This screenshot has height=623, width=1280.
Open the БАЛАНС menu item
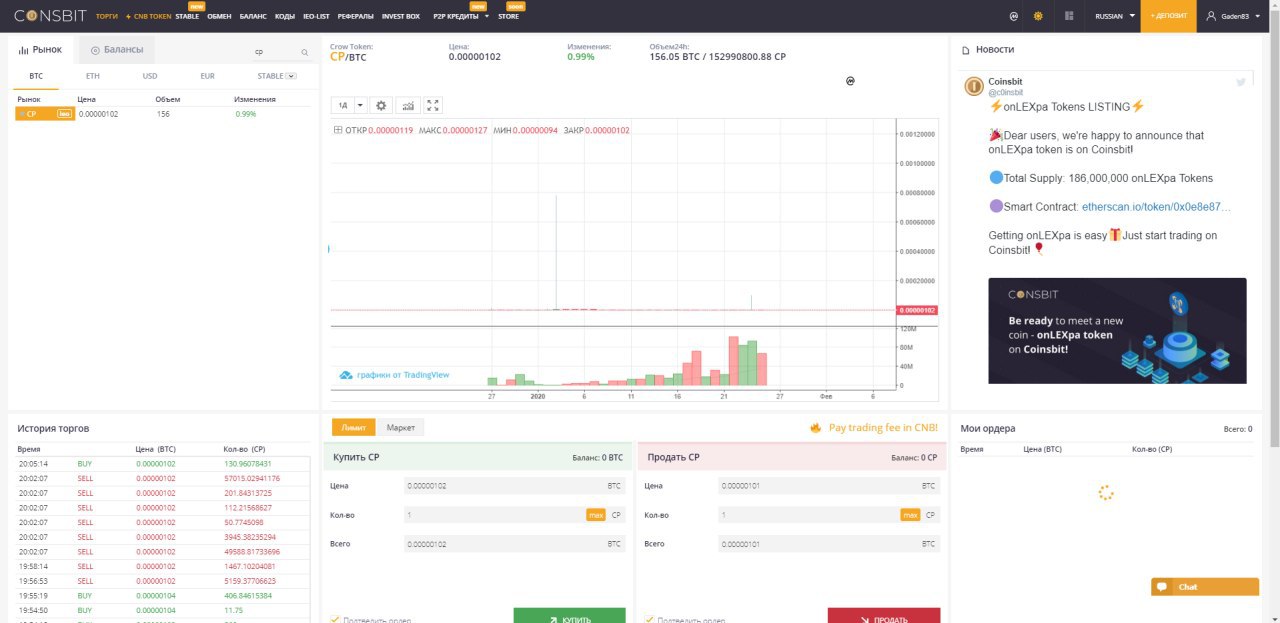[x=254, y=16]
